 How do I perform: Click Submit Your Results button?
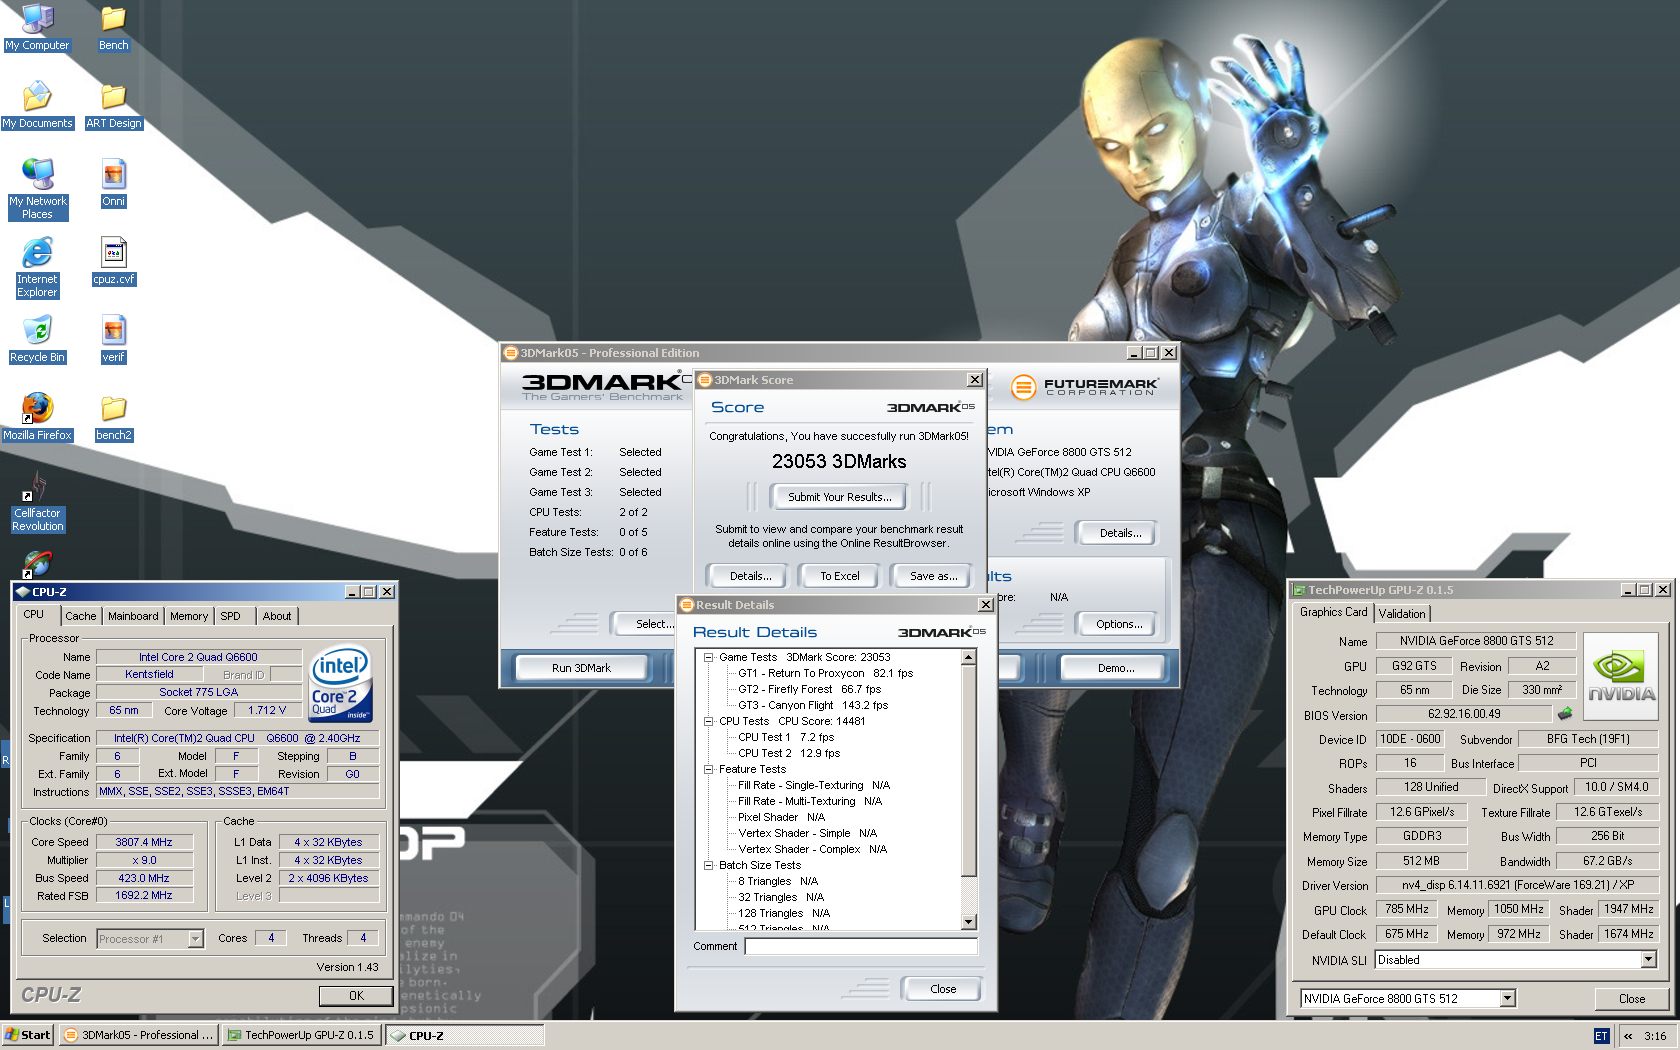click(839, 497)
